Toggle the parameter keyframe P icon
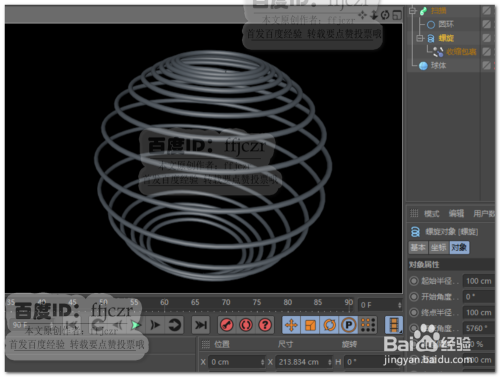The height and width of the screenshot is (377, 500). [349, 325]
